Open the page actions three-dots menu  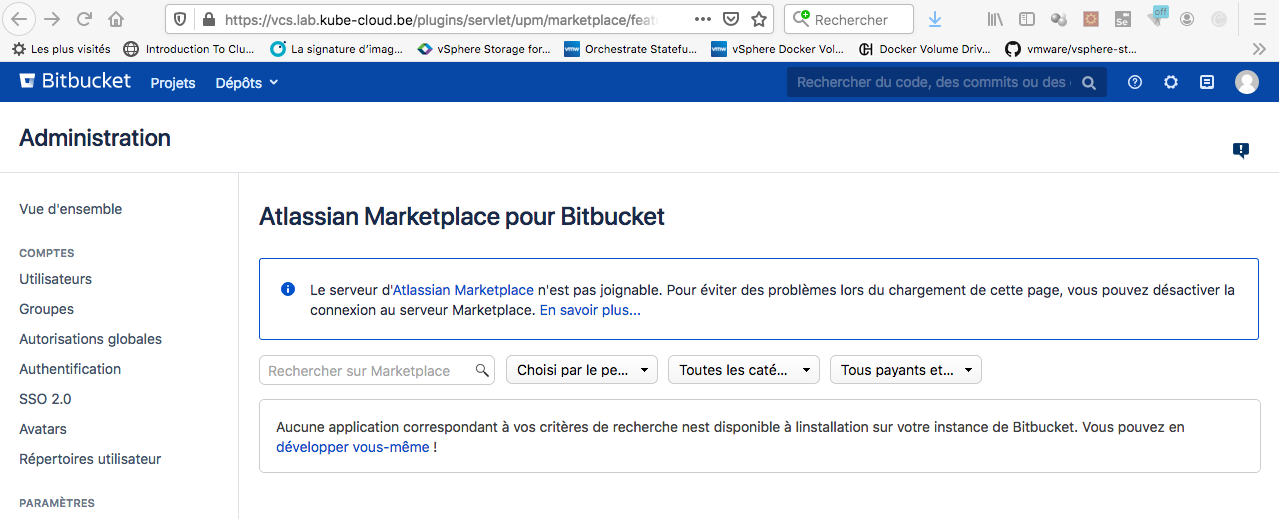coord(703,19)
